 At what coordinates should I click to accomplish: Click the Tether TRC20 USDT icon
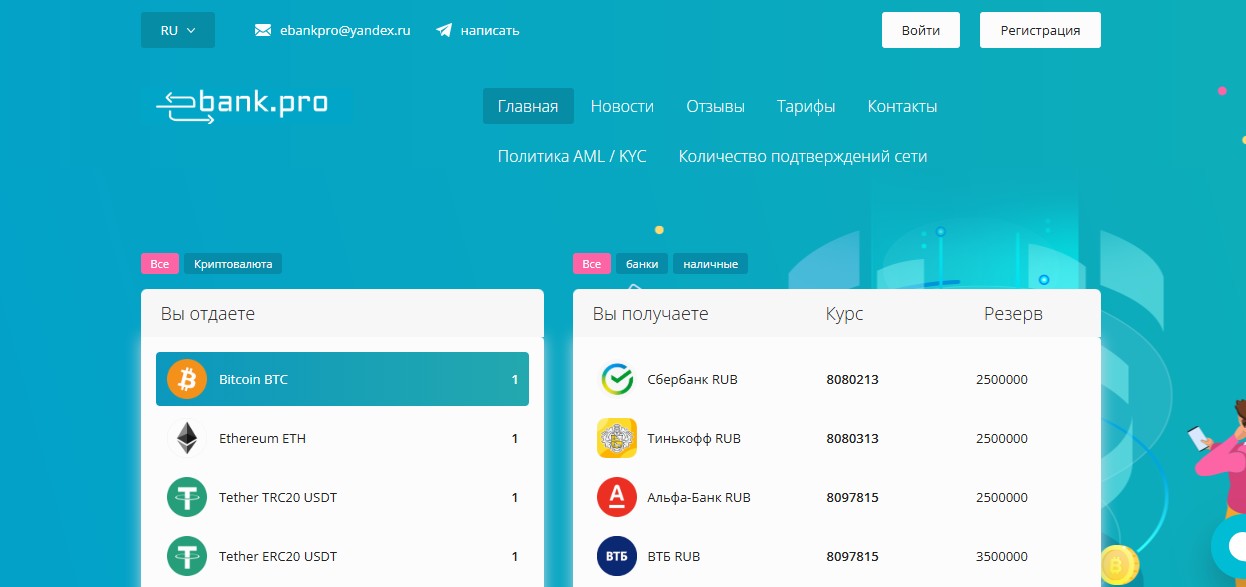point(186,497)
